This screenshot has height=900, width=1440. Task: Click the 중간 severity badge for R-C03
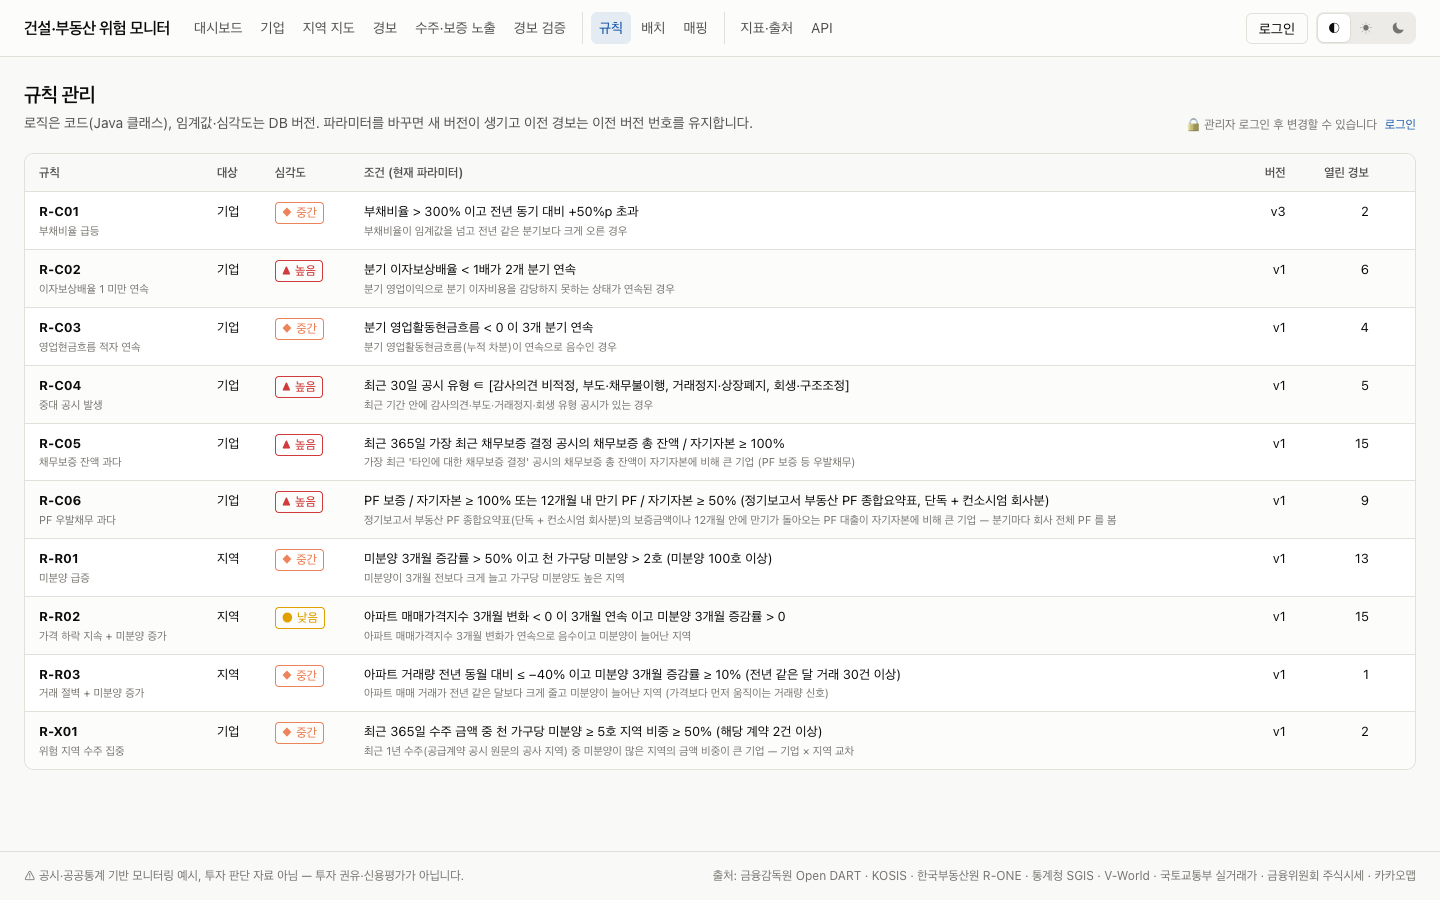coord(299,328)
